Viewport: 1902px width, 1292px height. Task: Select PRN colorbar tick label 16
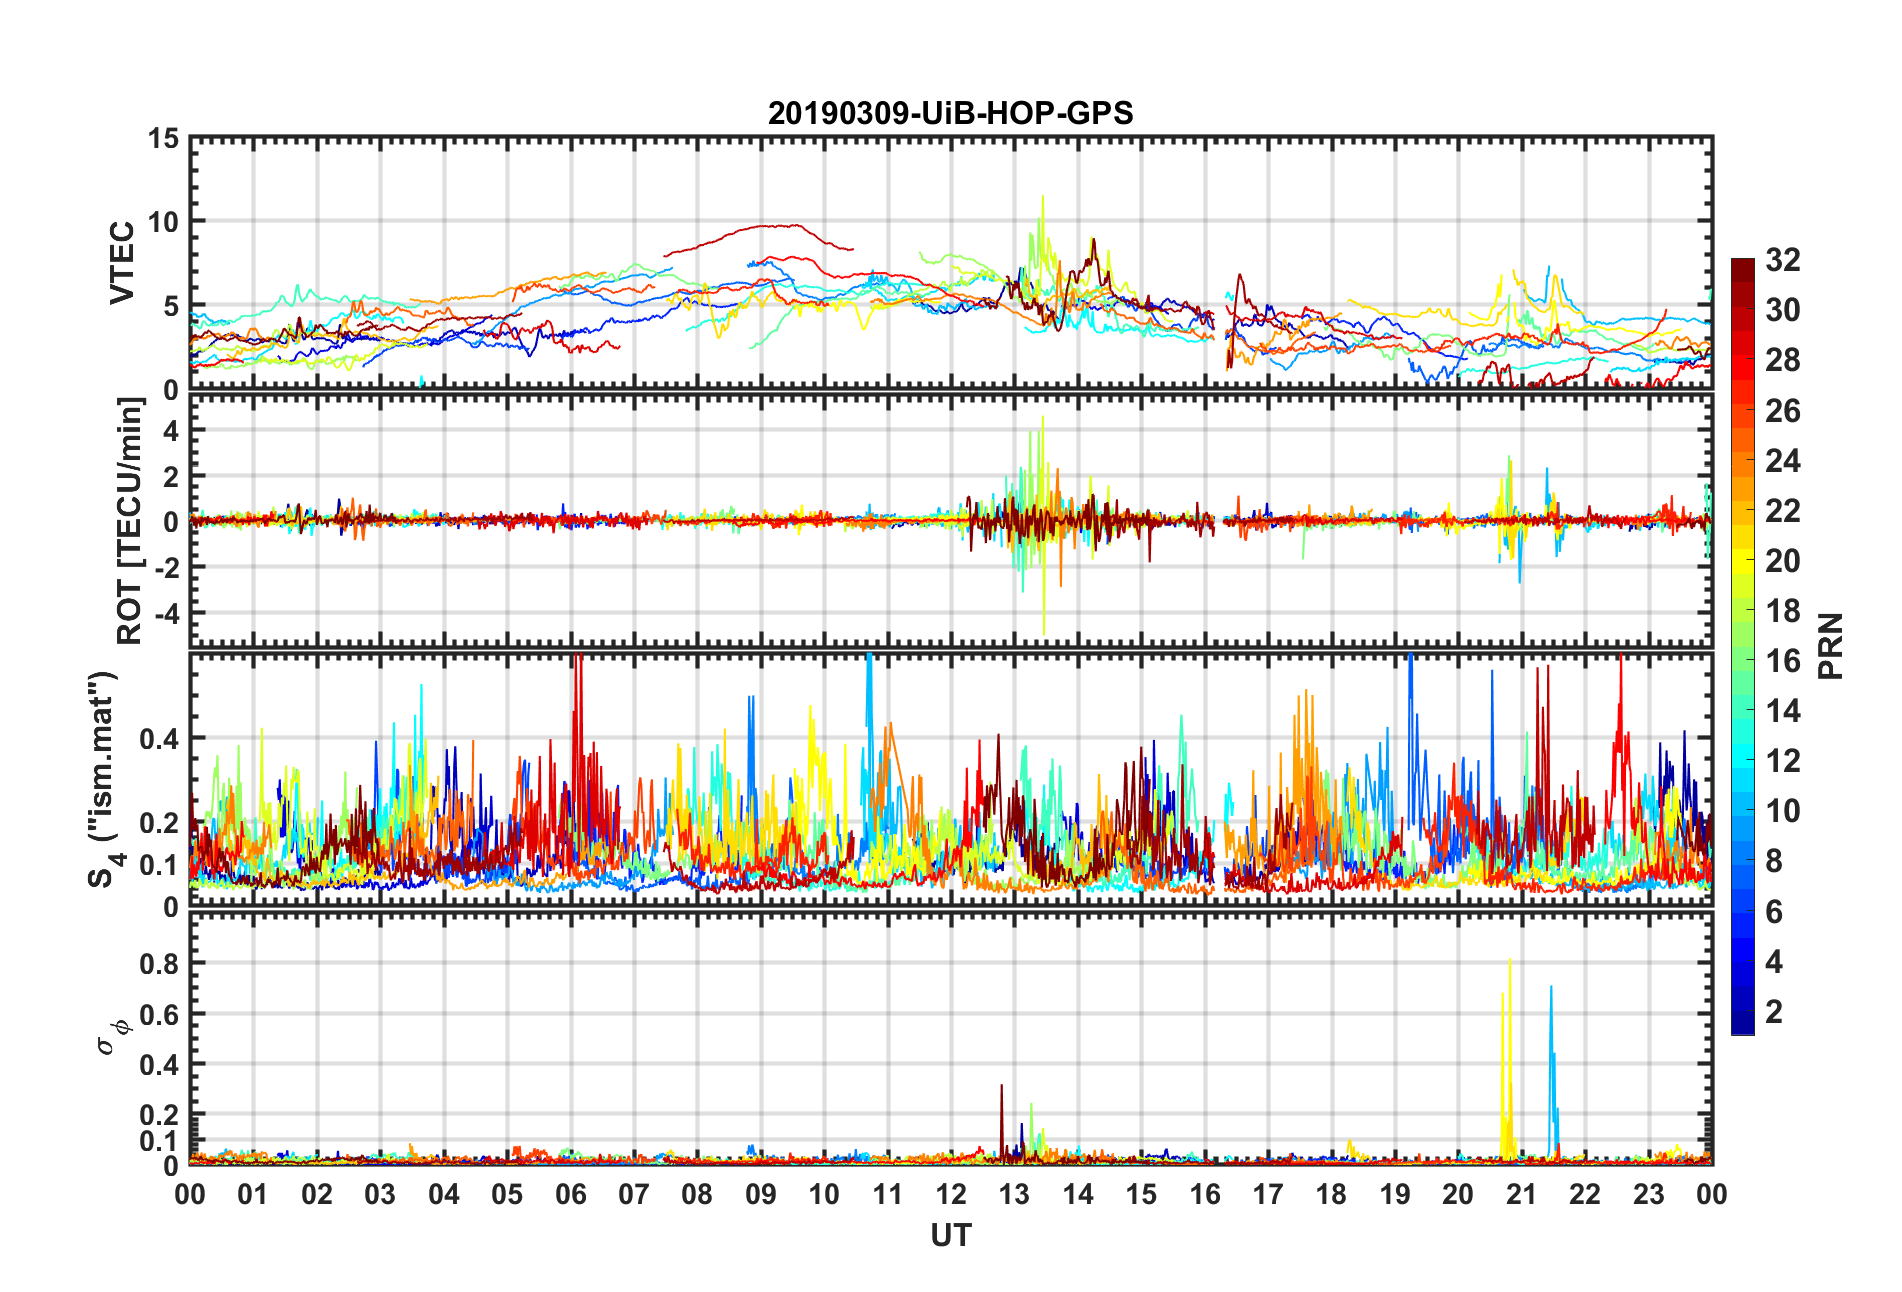pyautogui.click(x=1783, y=661)
